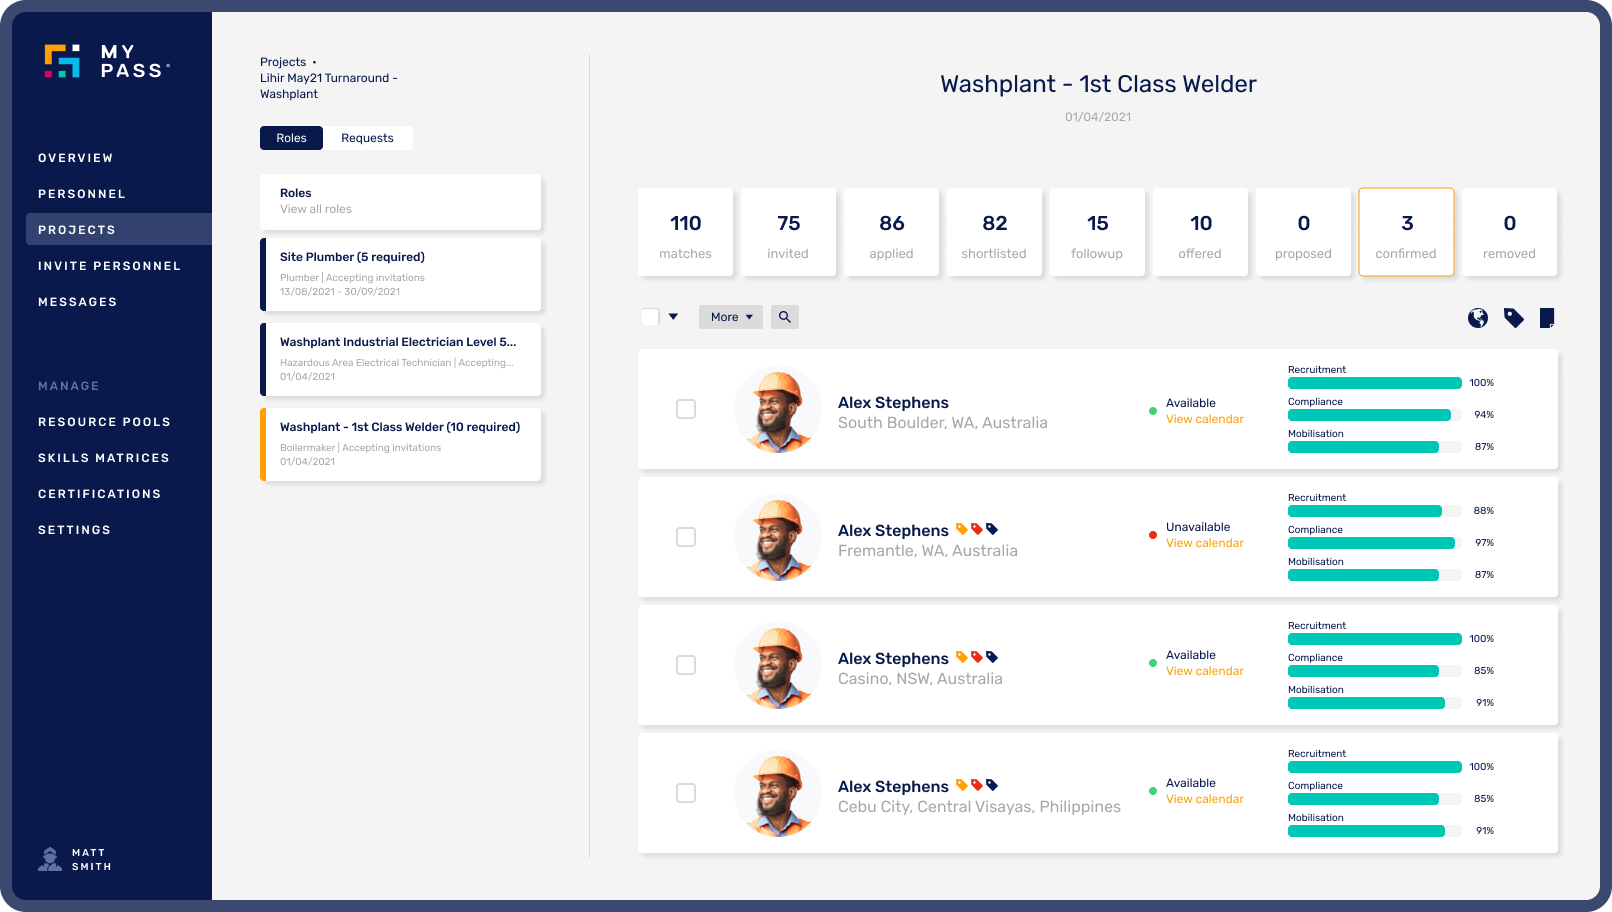The image size is (1612, 912).
Task: Tick the select-all checkbox above the list
Action: (x=651, y=315)
